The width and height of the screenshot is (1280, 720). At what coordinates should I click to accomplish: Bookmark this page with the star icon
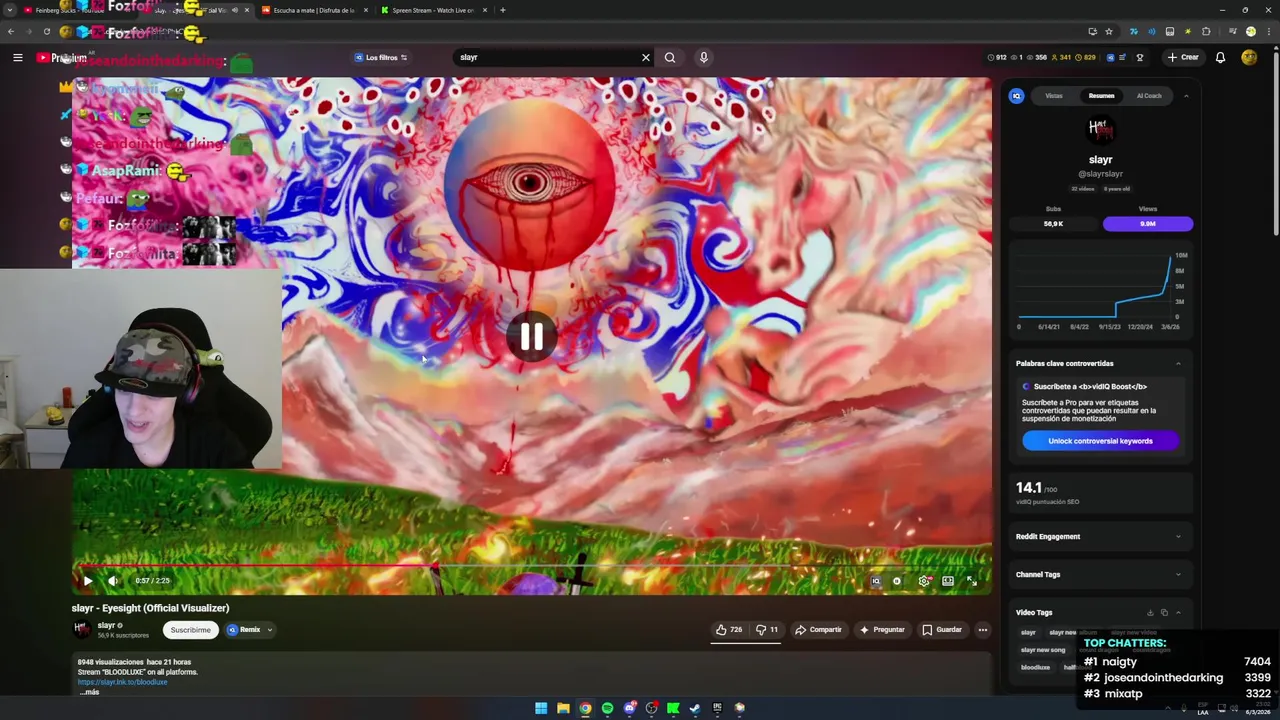pyautogui.click(x=1109, y=31)
